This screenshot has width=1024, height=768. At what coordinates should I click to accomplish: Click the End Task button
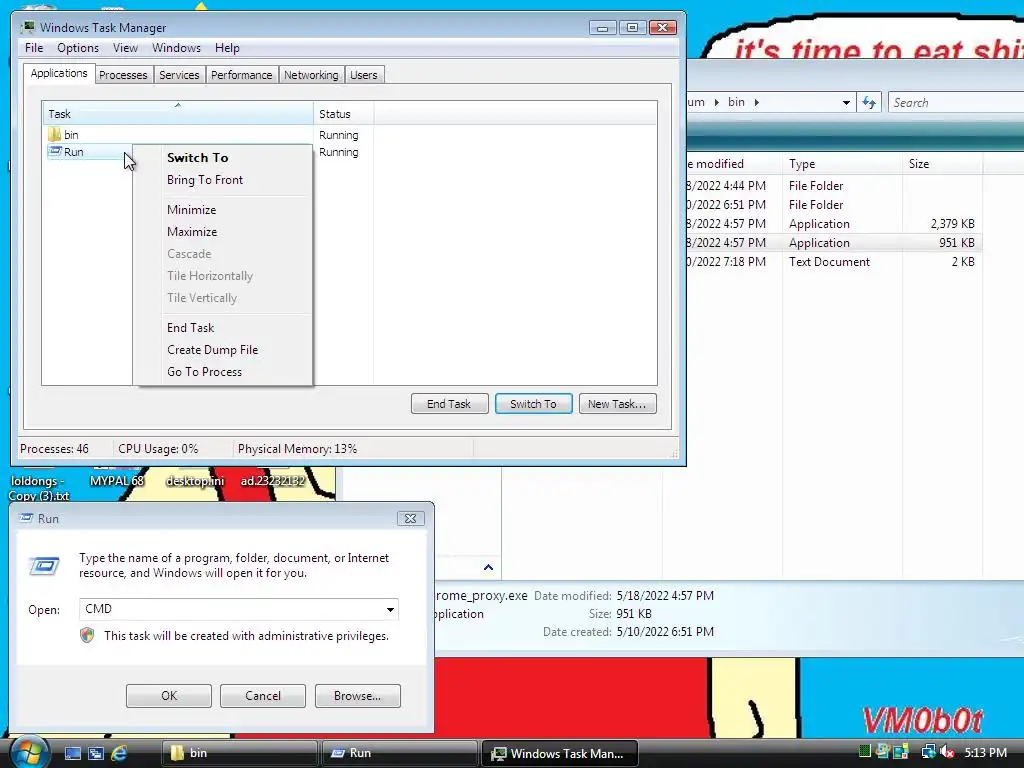click(x=449, y=404)
